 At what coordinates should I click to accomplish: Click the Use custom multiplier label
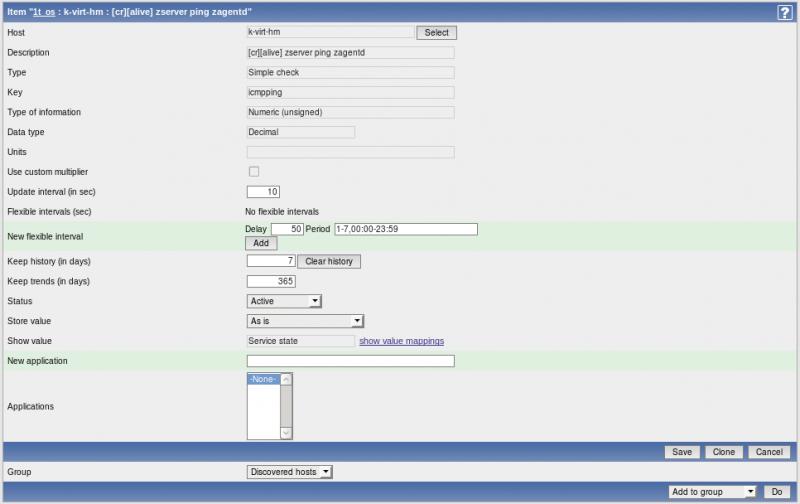click(x=47, y=172)
